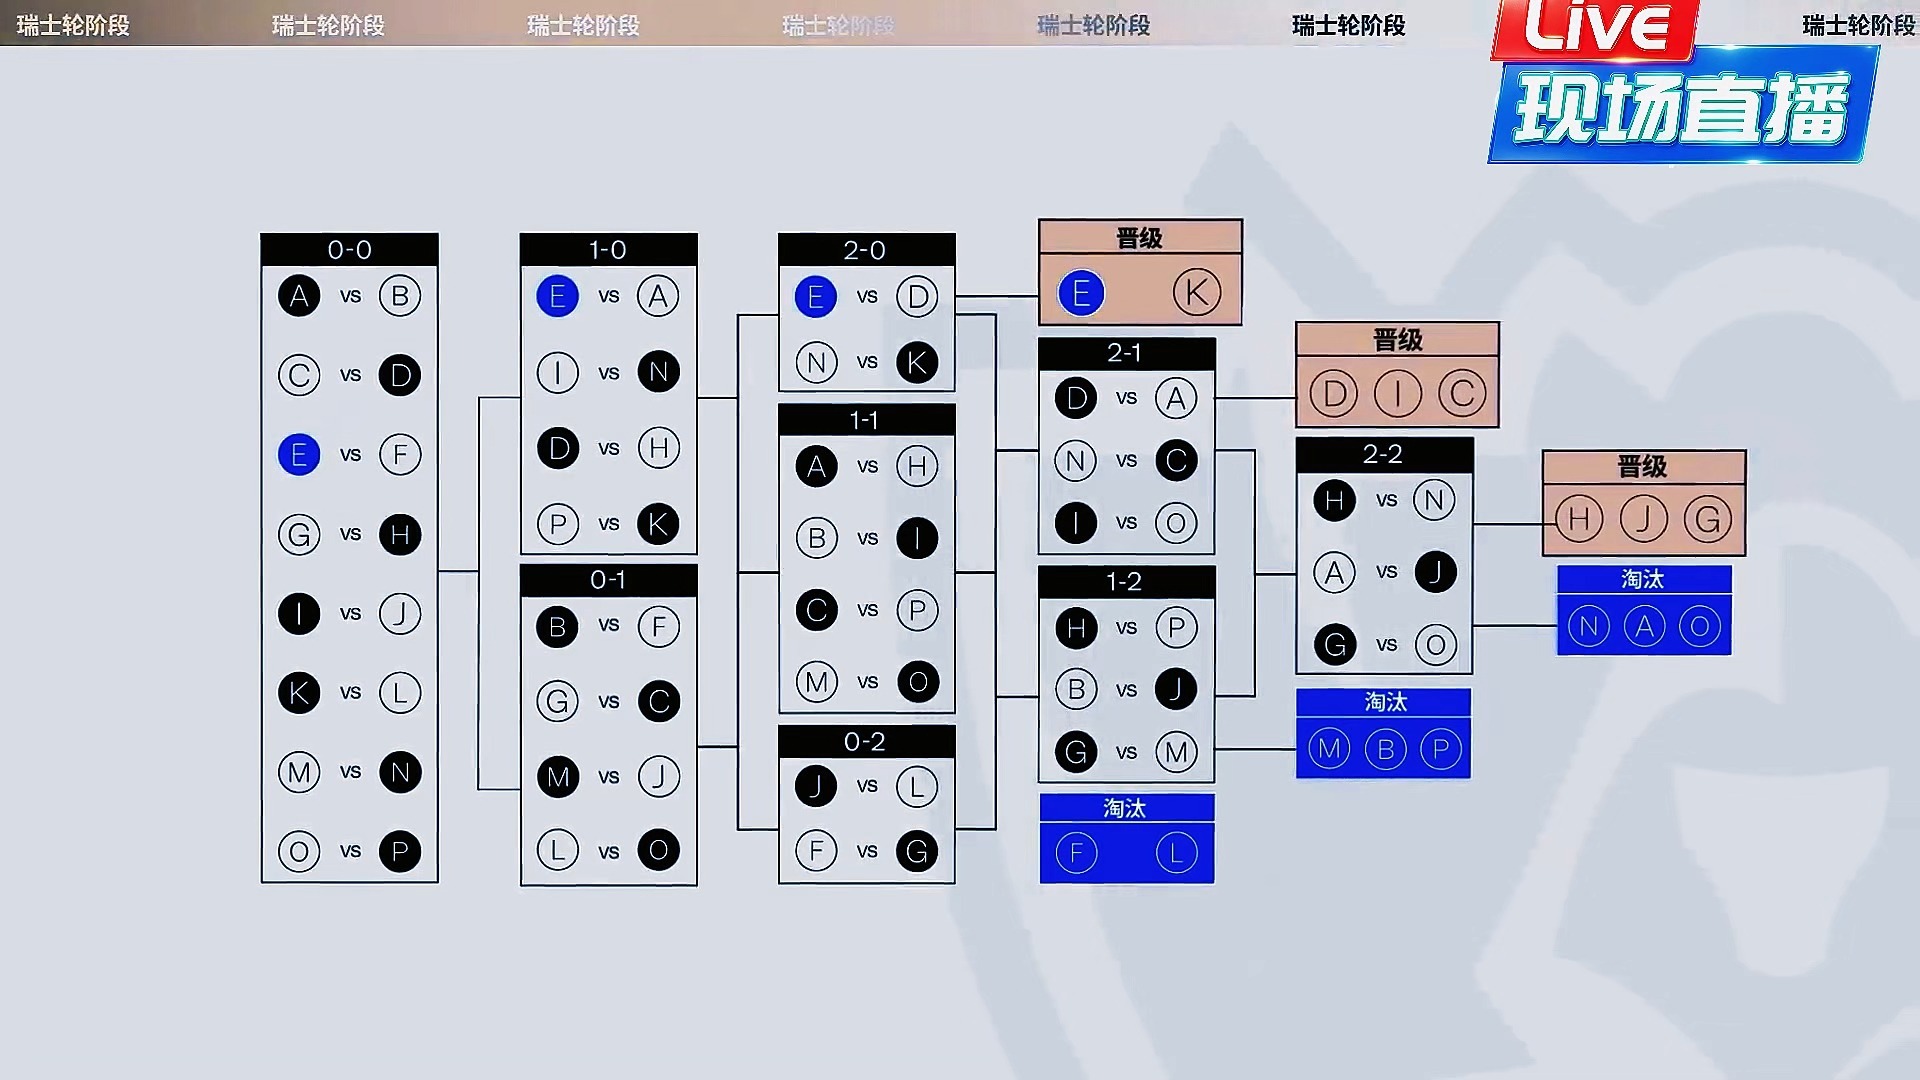Select the 2-0 box header
The image size is (1920, 1080).
866,250
